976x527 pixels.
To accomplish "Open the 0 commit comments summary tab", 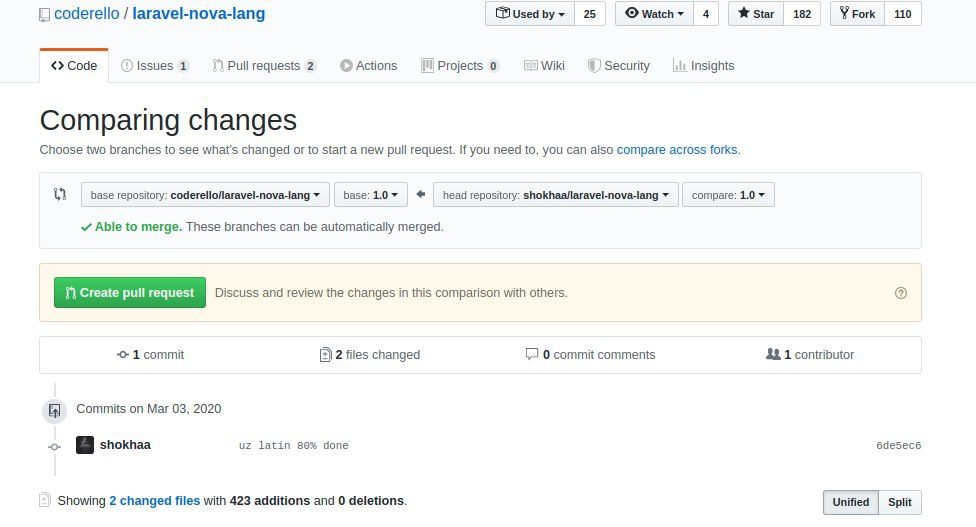I will [591, 355].
